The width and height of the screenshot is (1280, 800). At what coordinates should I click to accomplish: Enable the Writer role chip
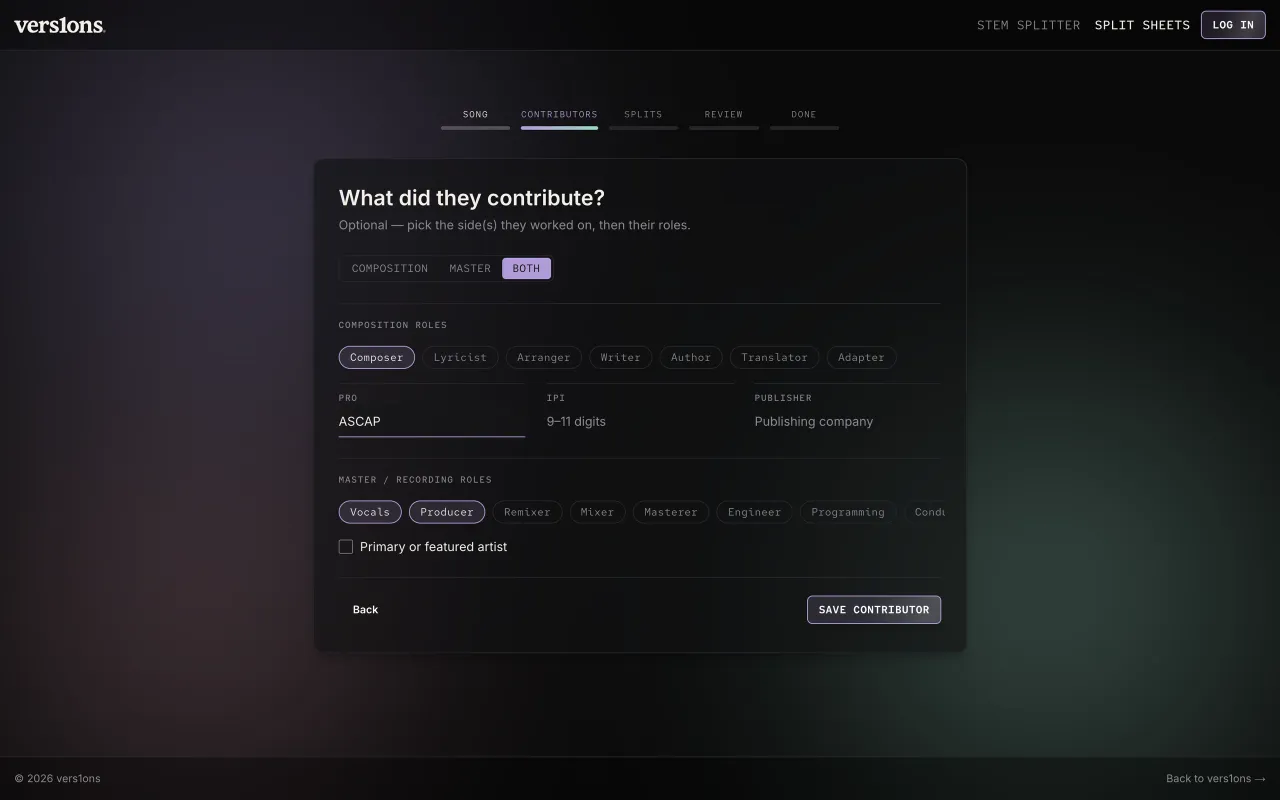click(621, 357)
